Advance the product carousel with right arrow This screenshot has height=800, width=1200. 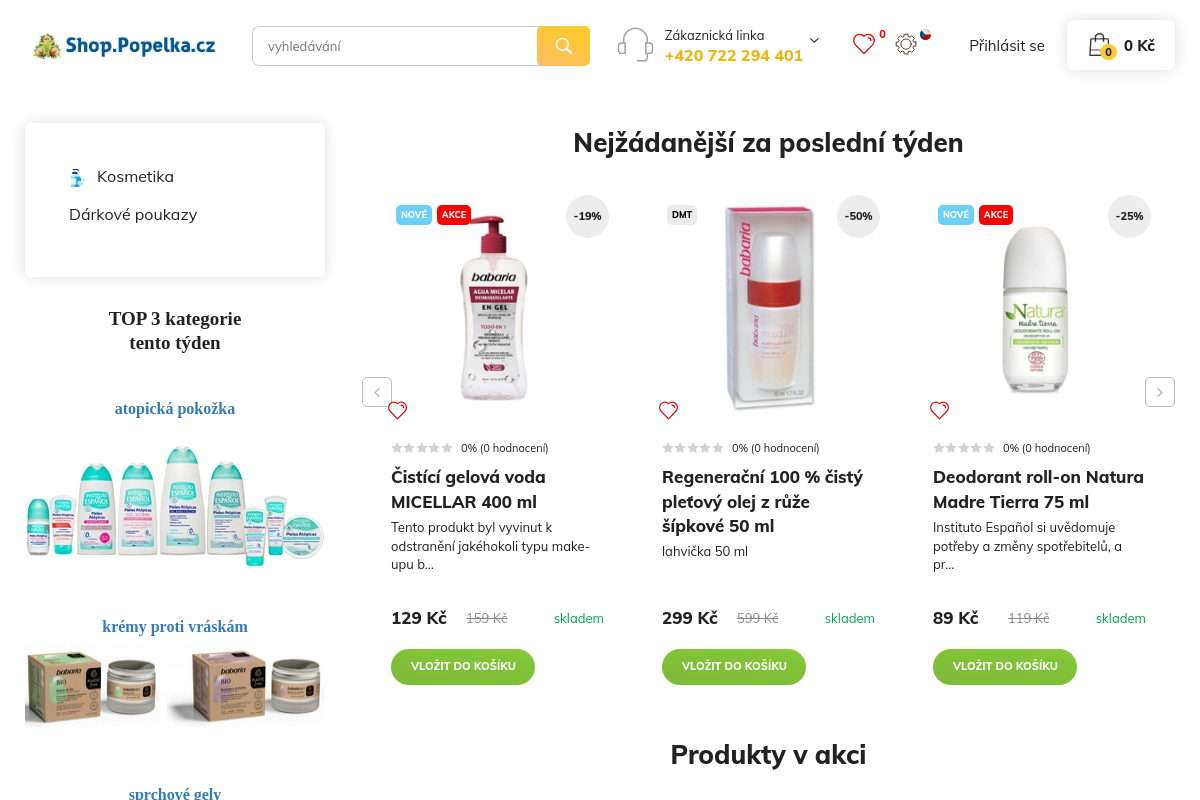[1159, 392]
